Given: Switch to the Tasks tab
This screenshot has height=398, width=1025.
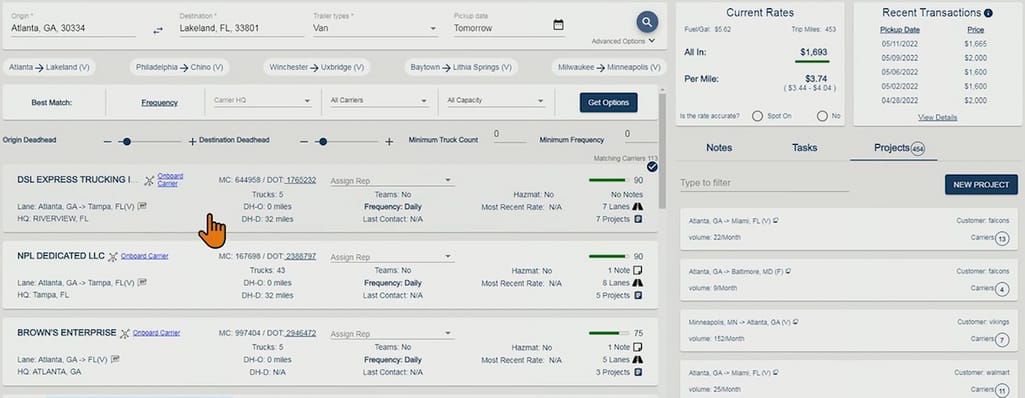Looking at the screenshot, I should tap(804, 148).
